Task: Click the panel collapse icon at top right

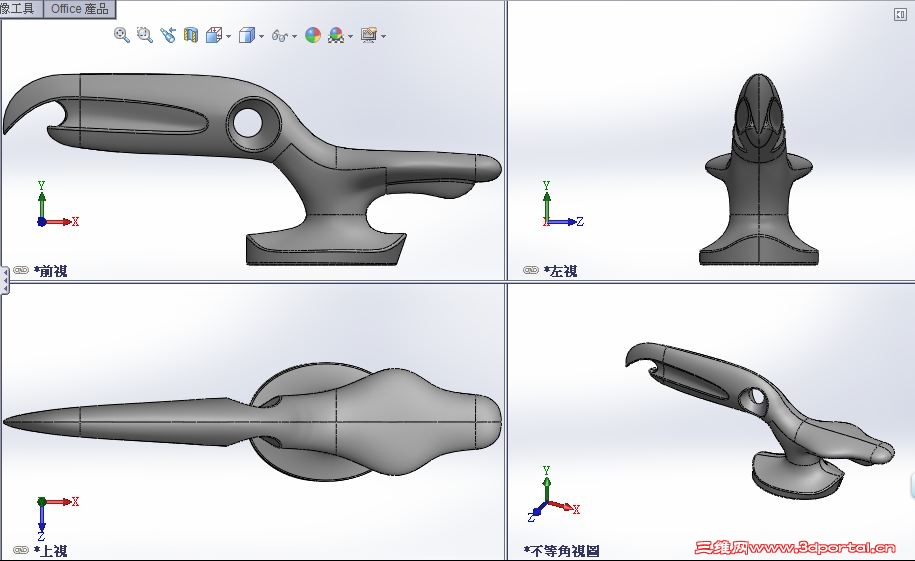Action: [x=900, y=15]
